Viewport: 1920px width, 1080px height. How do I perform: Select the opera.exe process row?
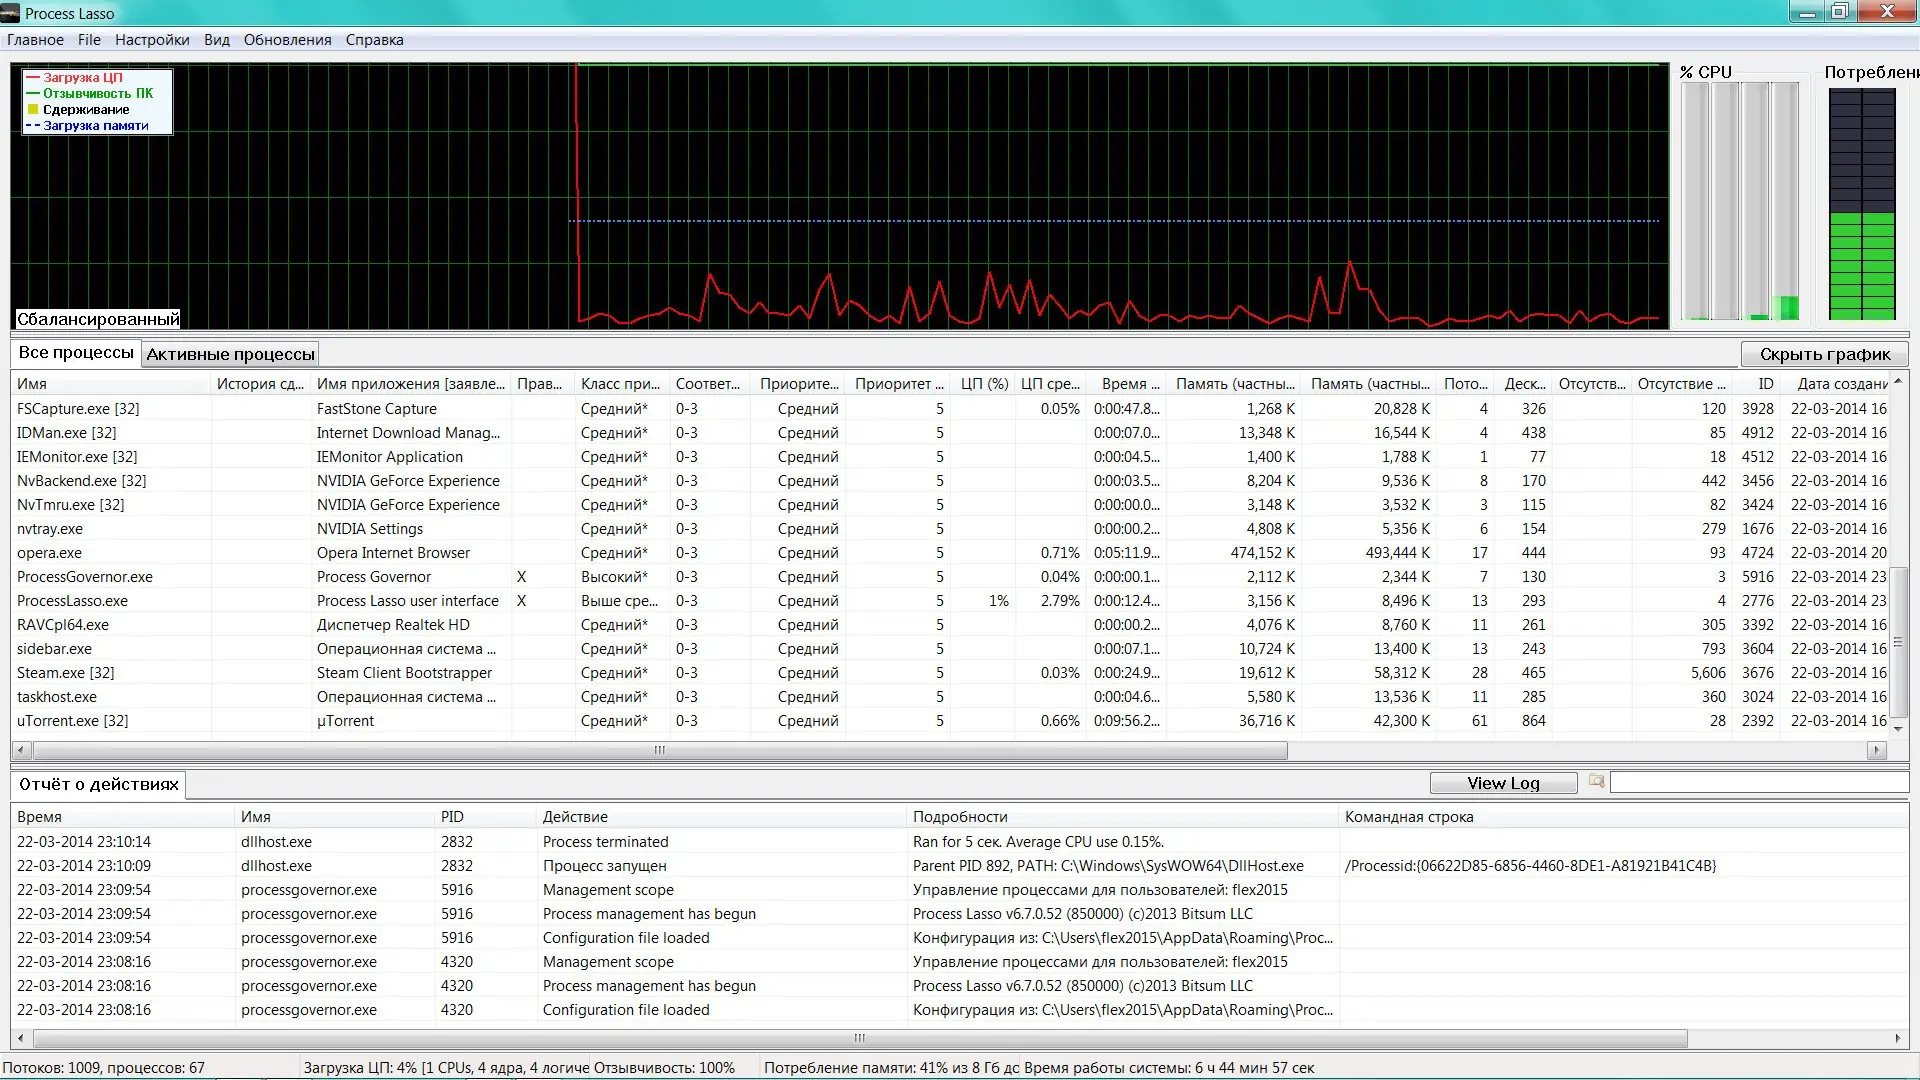click(50, 553)
